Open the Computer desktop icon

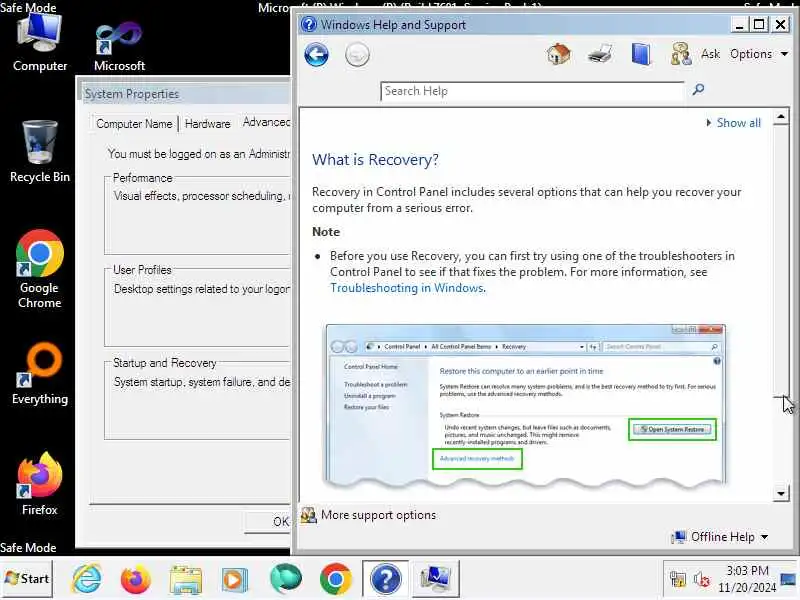click(40, 42)
